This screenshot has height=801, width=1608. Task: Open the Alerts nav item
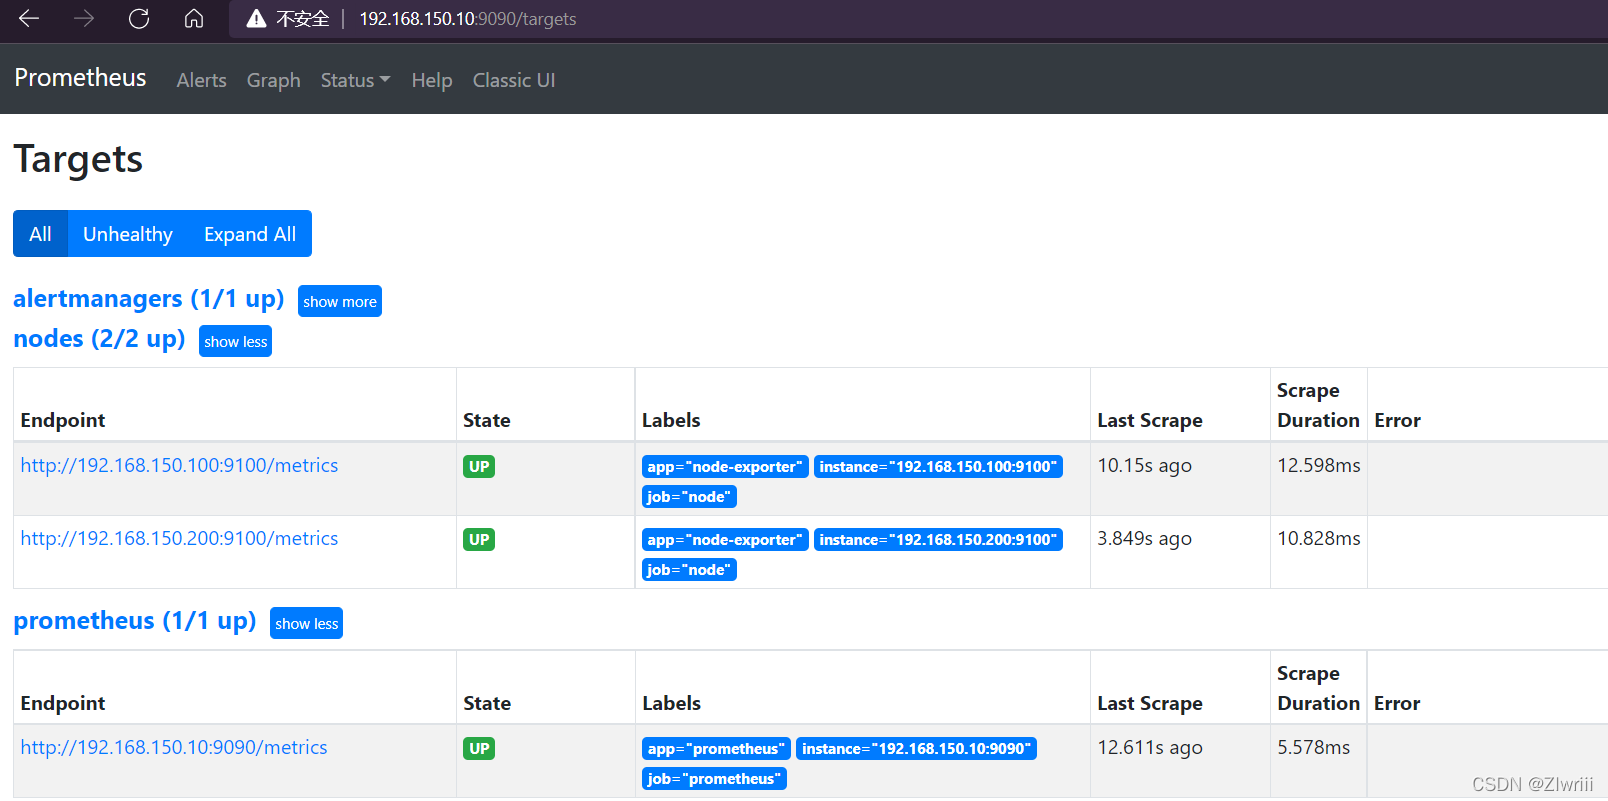tap(201, 80)
